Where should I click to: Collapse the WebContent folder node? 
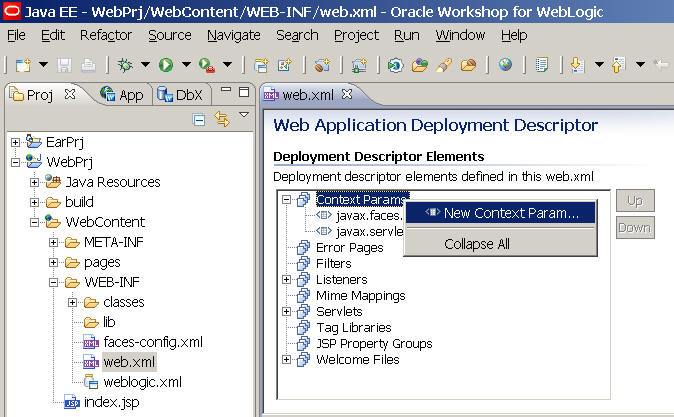pyautogui.click(x=34, y=222)
